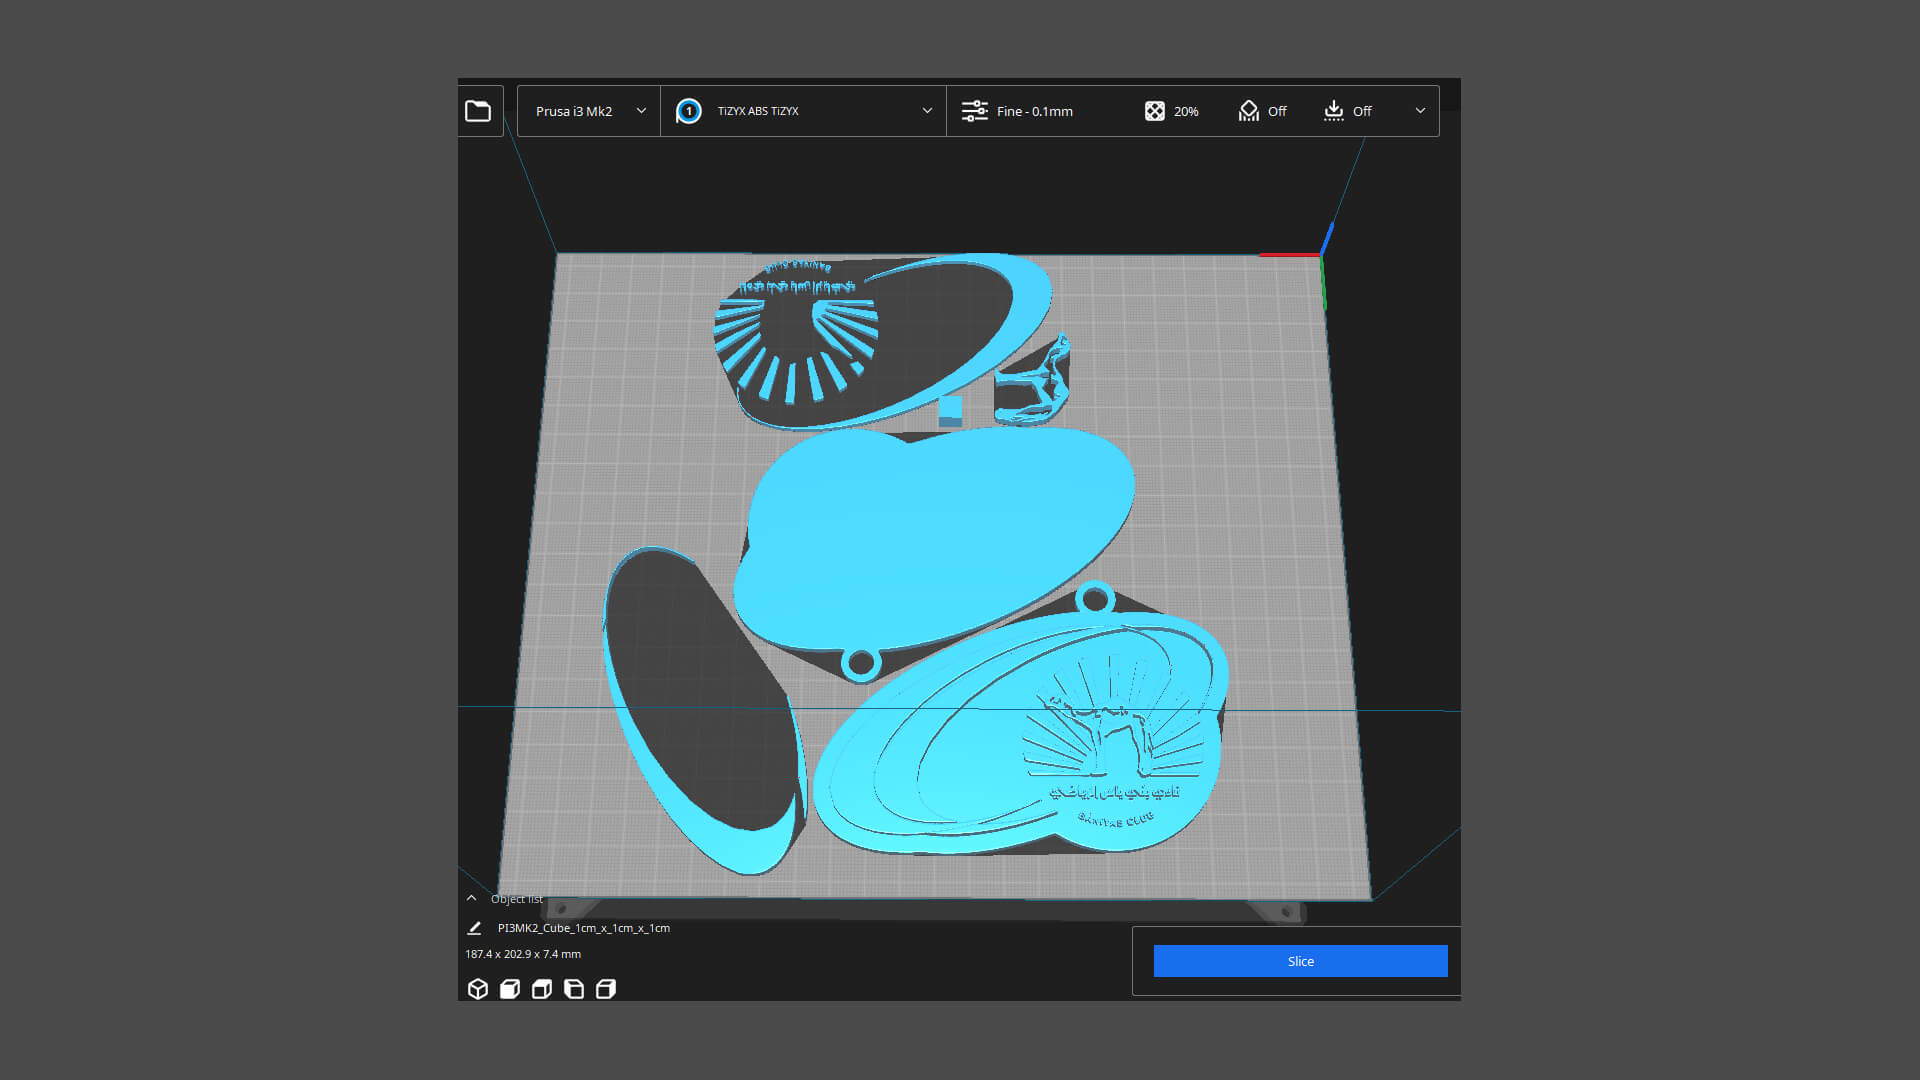Viewport: 1920px width, 1080px height.
Task: Switch to front view cube icon
Action: point(510,989)
